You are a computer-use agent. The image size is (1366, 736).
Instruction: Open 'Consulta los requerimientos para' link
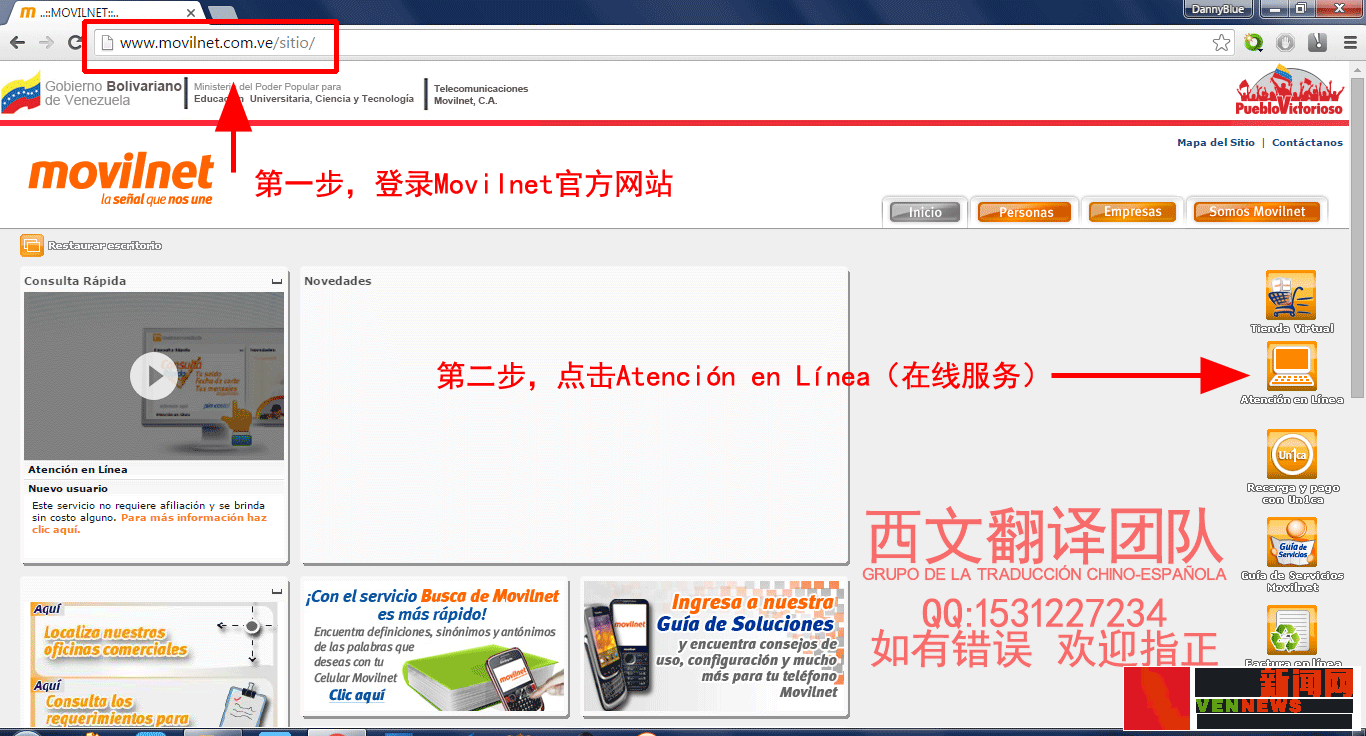click(118, 710)
